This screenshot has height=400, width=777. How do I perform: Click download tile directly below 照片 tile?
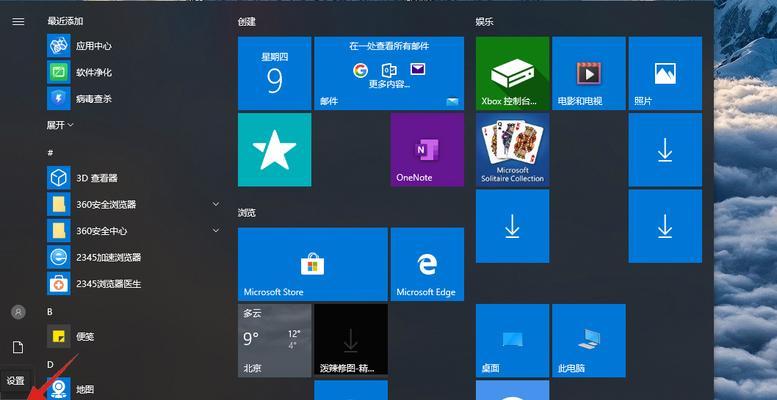665,150
